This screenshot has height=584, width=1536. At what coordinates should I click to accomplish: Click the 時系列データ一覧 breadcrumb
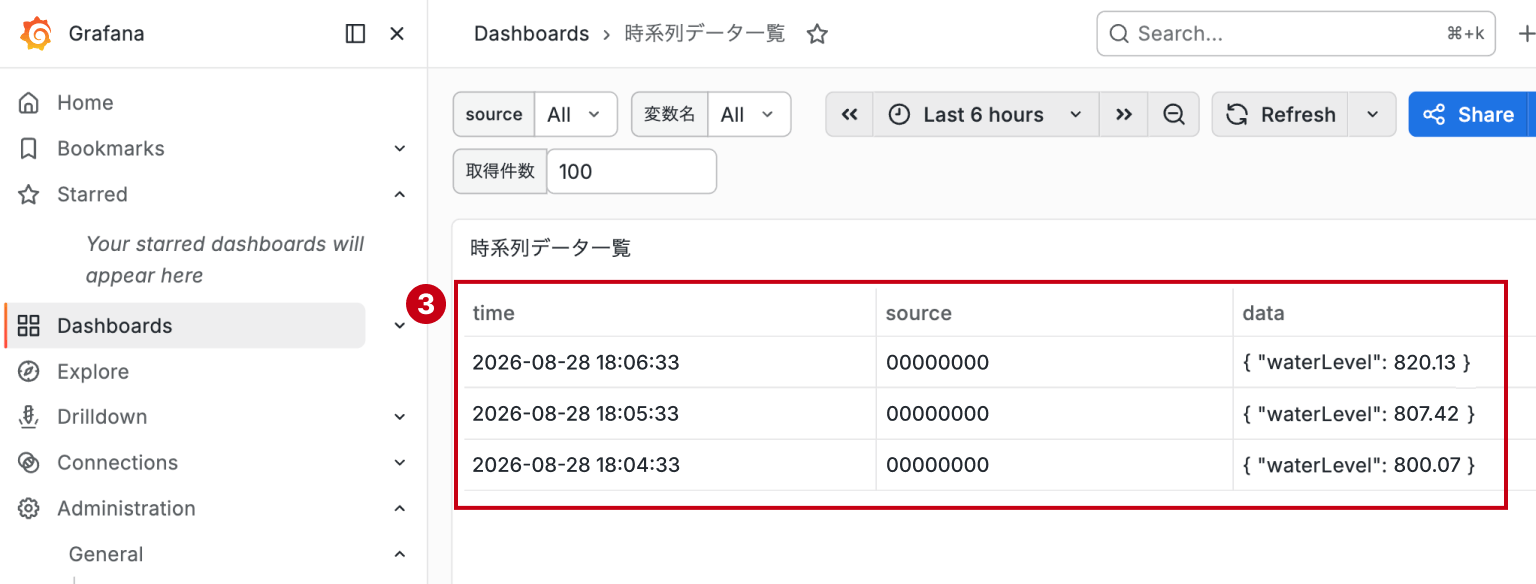point(705,34)
